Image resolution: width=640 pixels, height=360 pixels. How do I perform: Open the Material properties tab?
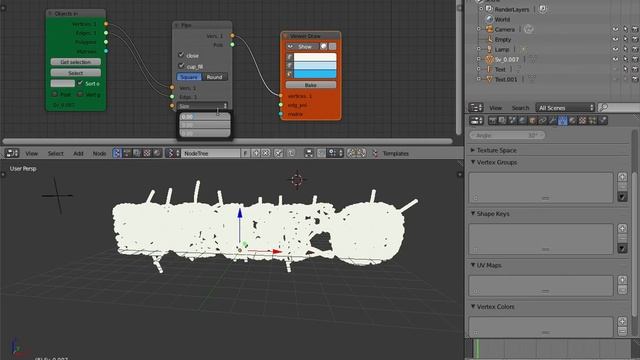click(572, 120)
